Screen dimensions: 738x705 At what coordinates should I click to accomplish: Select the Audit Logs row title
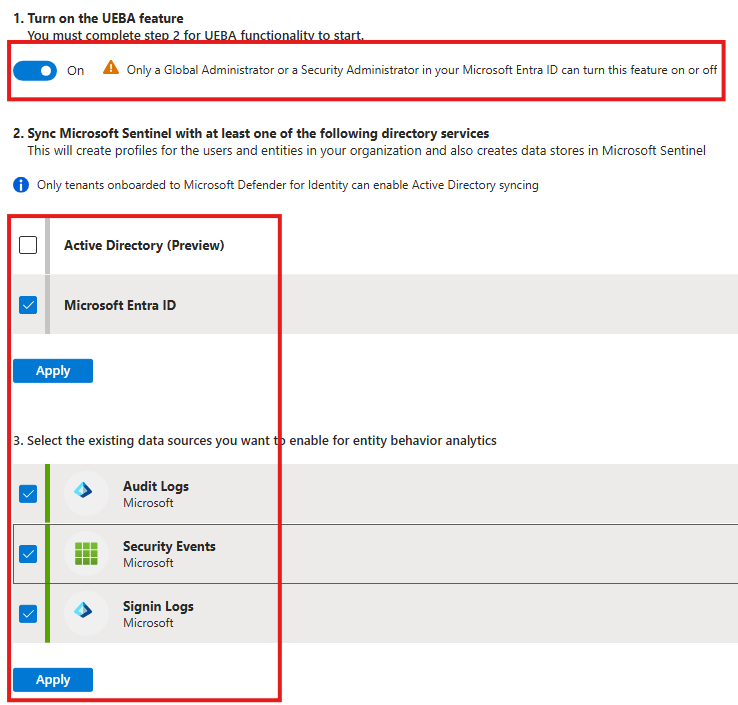click(156, 486)
